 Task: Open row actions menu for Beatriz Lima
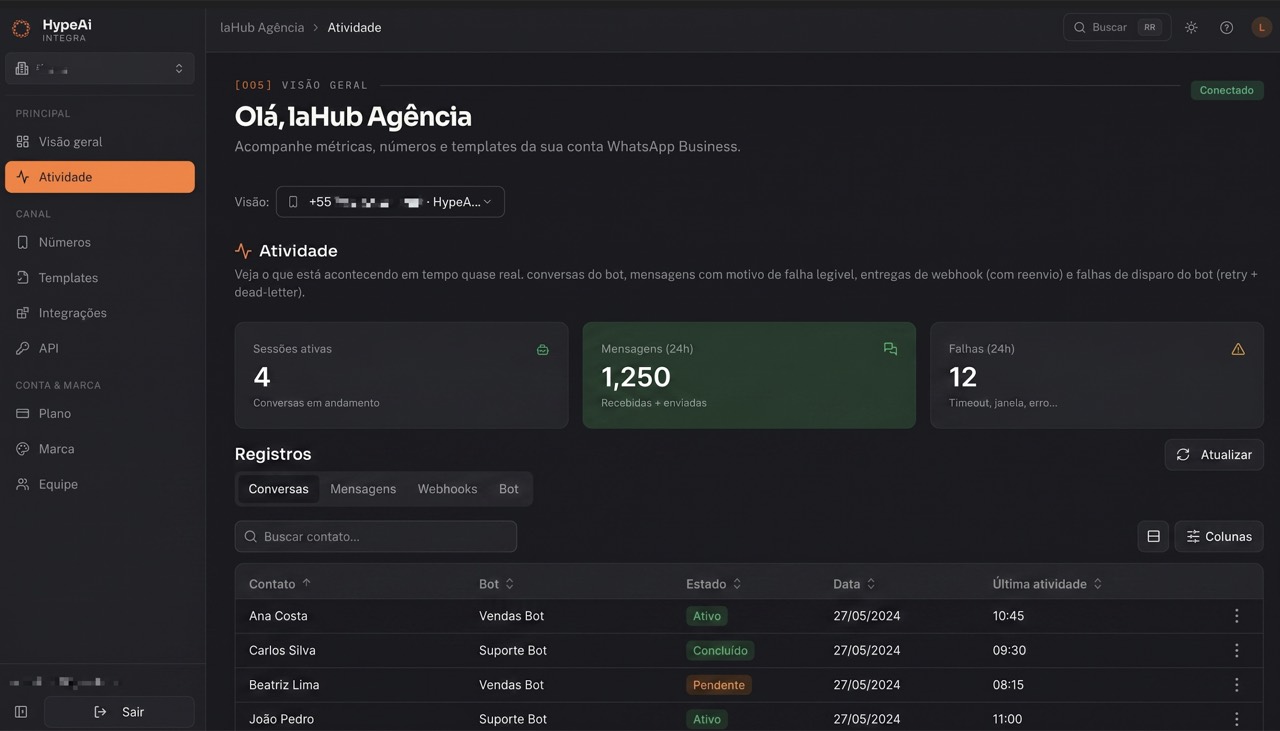point(1237,685)
